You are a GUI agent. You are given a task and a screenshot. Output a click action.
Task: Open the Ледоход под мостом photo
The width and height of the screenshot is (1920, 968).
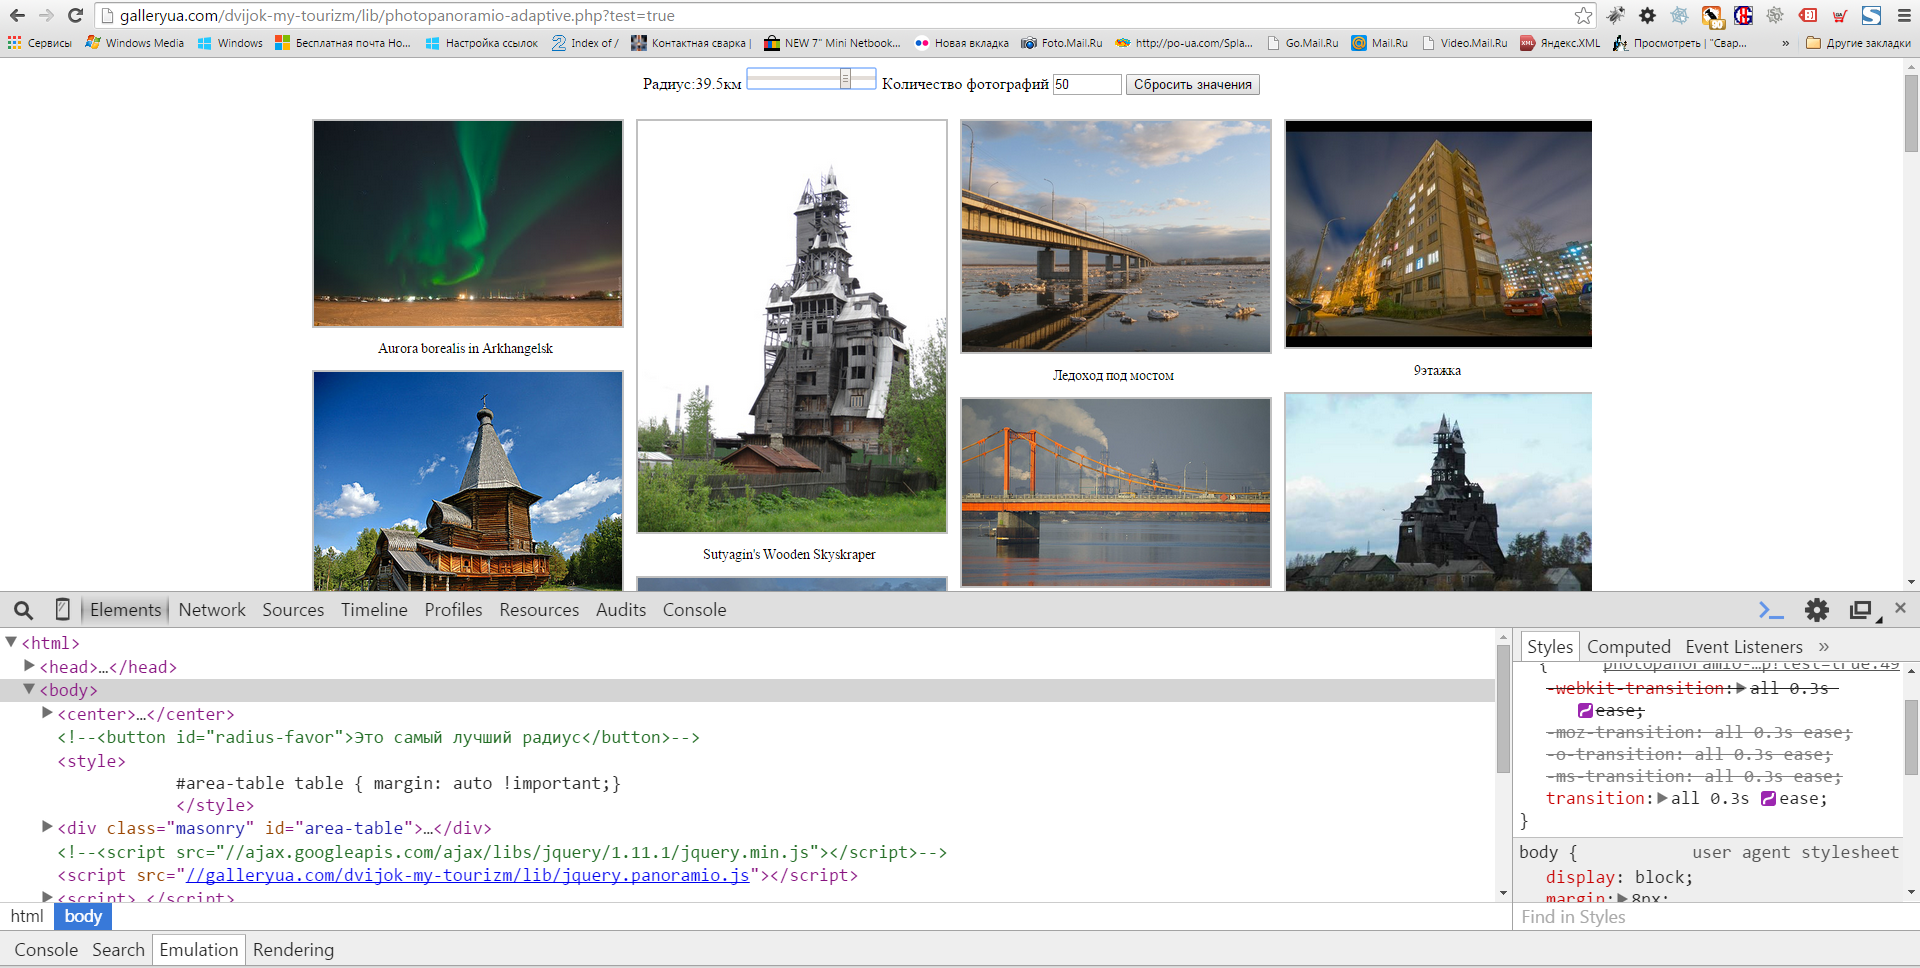point(1116,236)
